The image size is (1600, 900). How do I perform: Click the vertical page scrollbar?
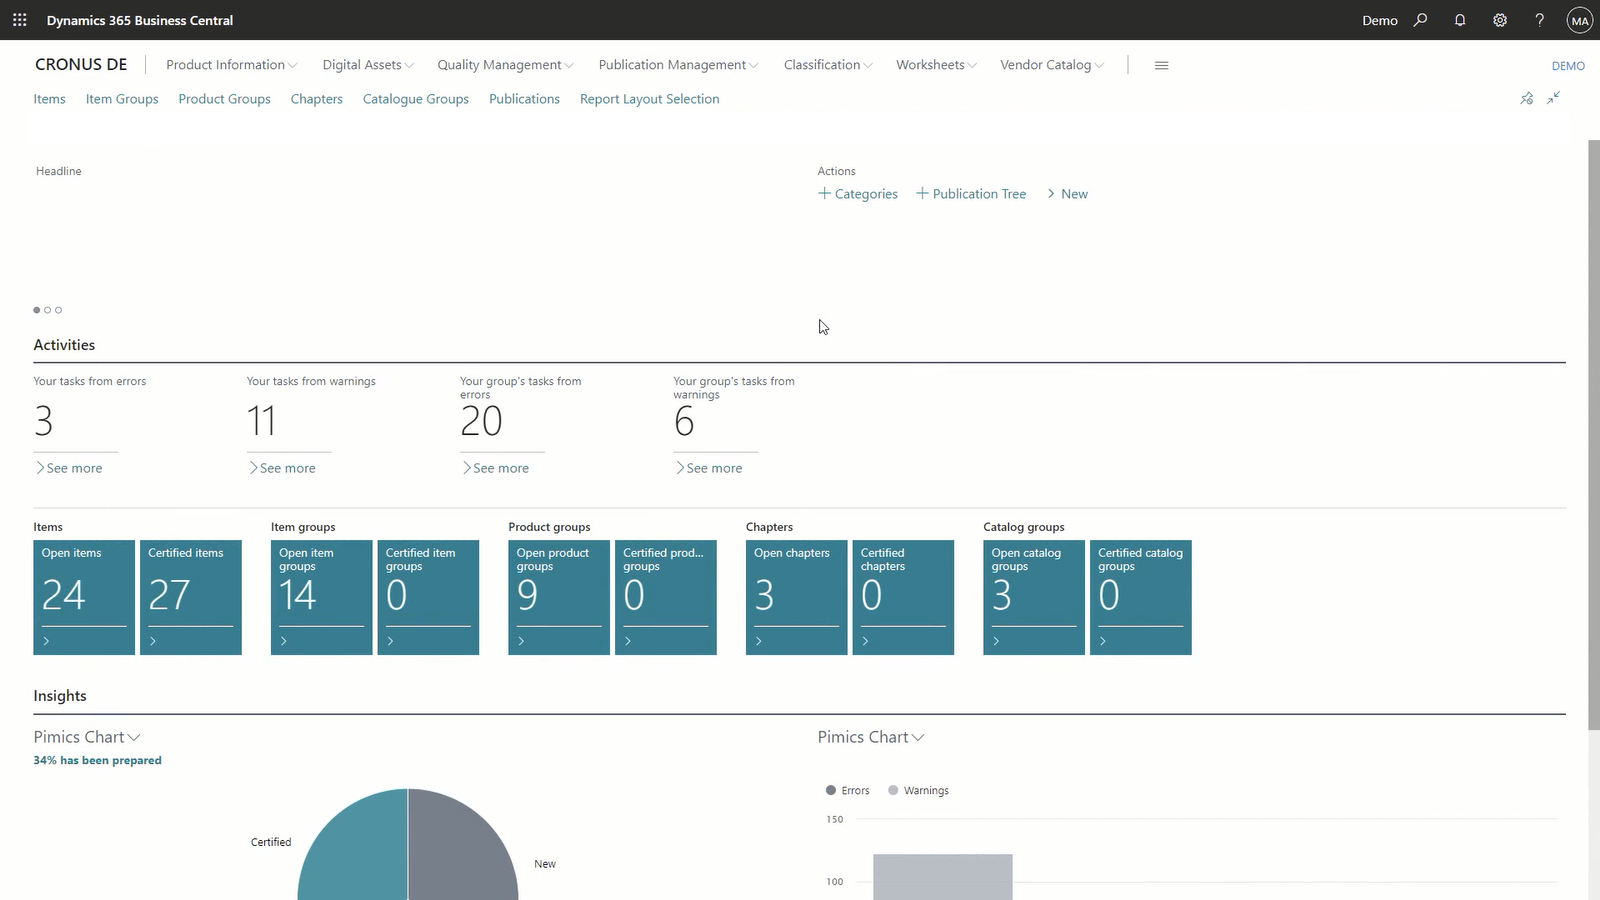(x=1594, y=434)
